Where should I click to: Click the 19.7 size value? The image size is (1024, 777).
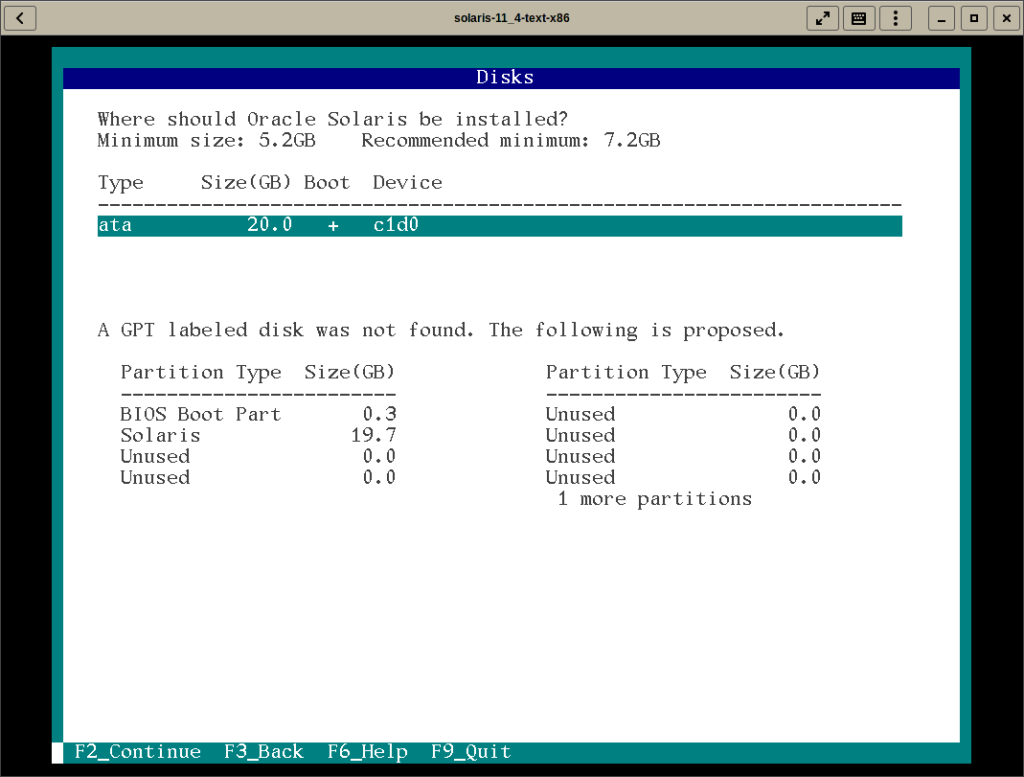point(374,435)
